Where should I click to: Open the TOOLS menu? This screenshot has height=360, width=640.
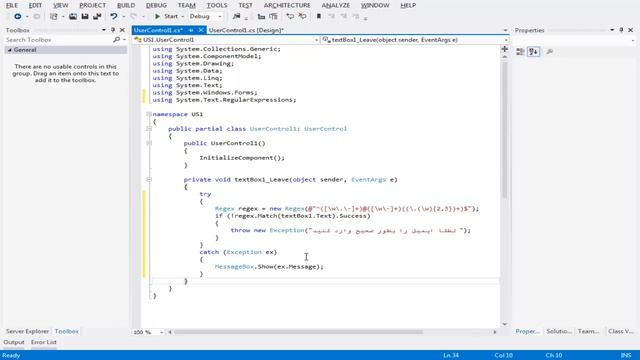(x=217, y=5)
